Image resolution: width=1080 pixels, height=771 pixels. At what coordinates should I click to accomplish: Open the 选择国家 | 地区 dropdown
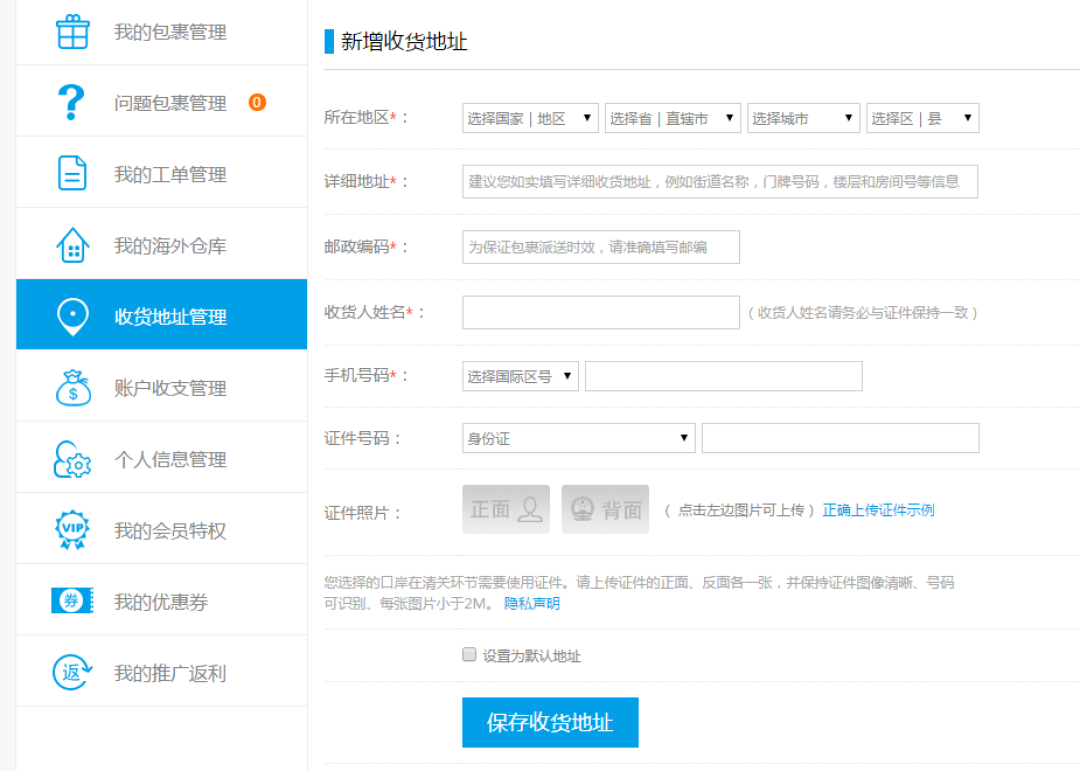point(530,118)
